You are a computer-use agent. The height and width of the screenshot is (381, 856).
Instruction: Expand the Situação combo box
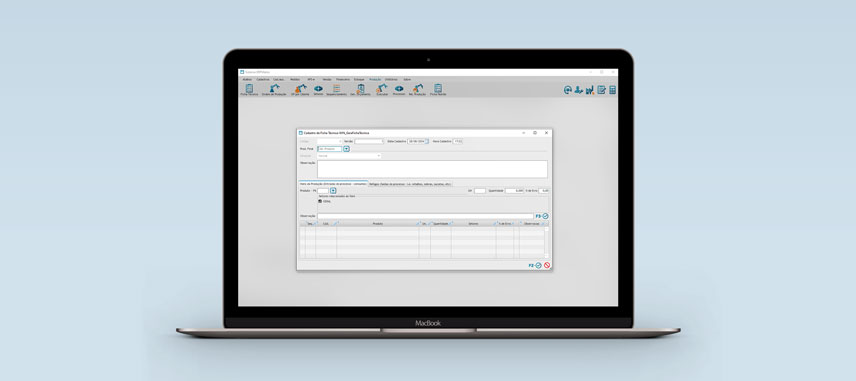(349, 156)
